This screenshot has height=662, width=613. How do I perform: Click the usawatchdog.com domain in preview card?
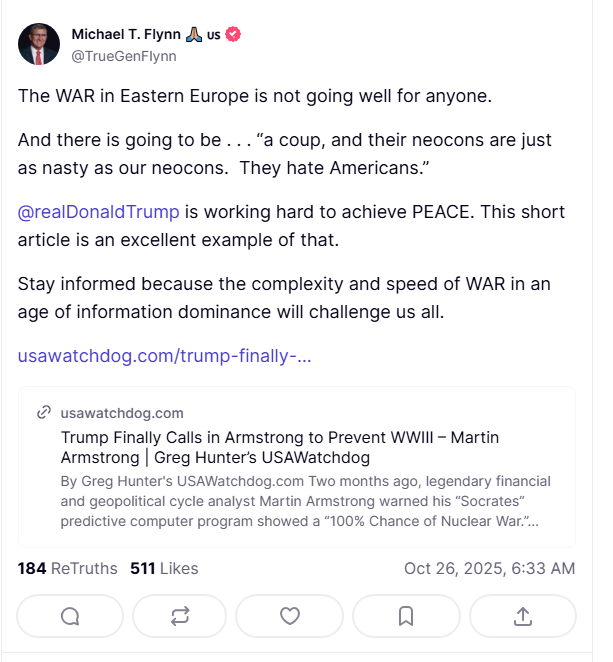coord(122,413)
